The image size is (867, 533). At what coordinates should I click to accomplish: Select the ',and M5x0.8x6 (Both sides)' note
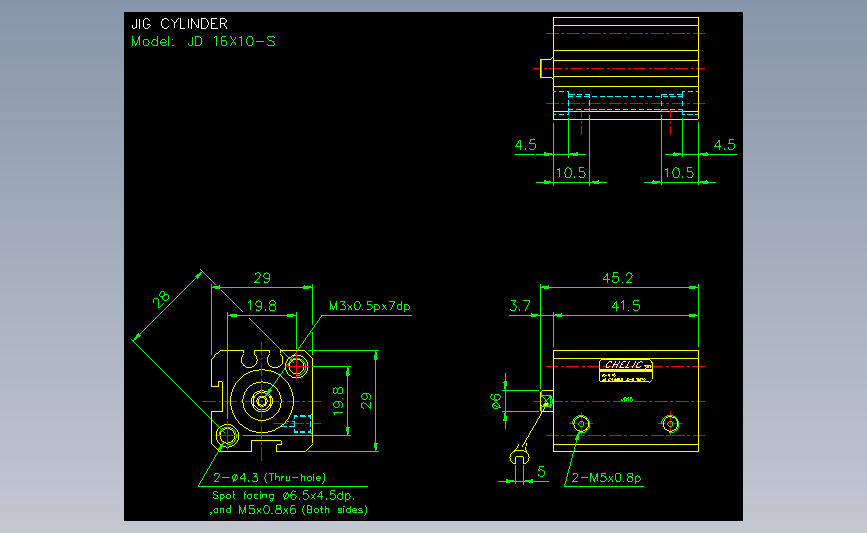288,510
